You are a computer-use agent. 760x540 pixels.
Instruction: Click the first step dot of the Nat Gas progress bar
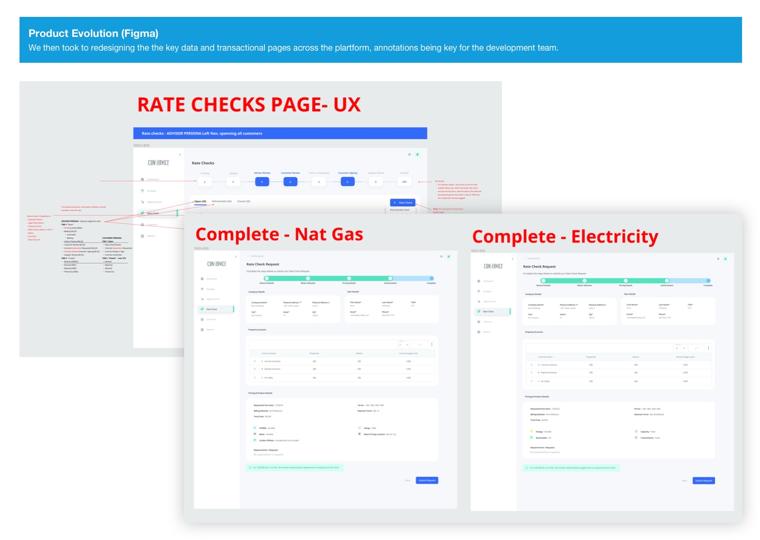pyautogui.click(x=267, y=278)
